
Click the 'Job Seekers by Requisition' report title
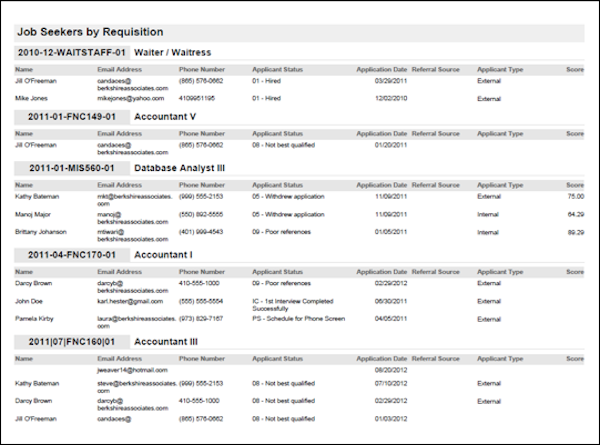pos(90,32)
